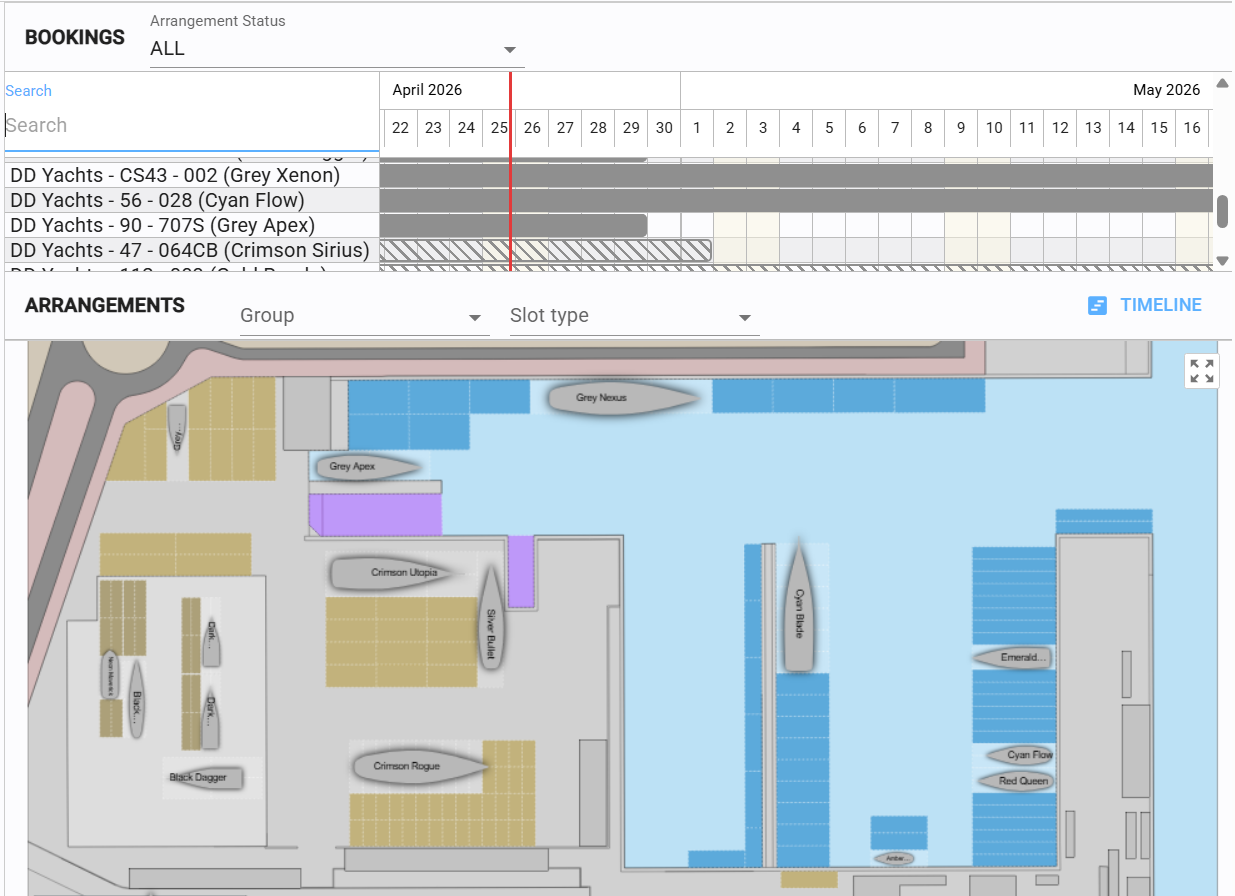Click the bookings Search input field
The height and width of the screenshot is (896, 1235).
tap(190, 126)
